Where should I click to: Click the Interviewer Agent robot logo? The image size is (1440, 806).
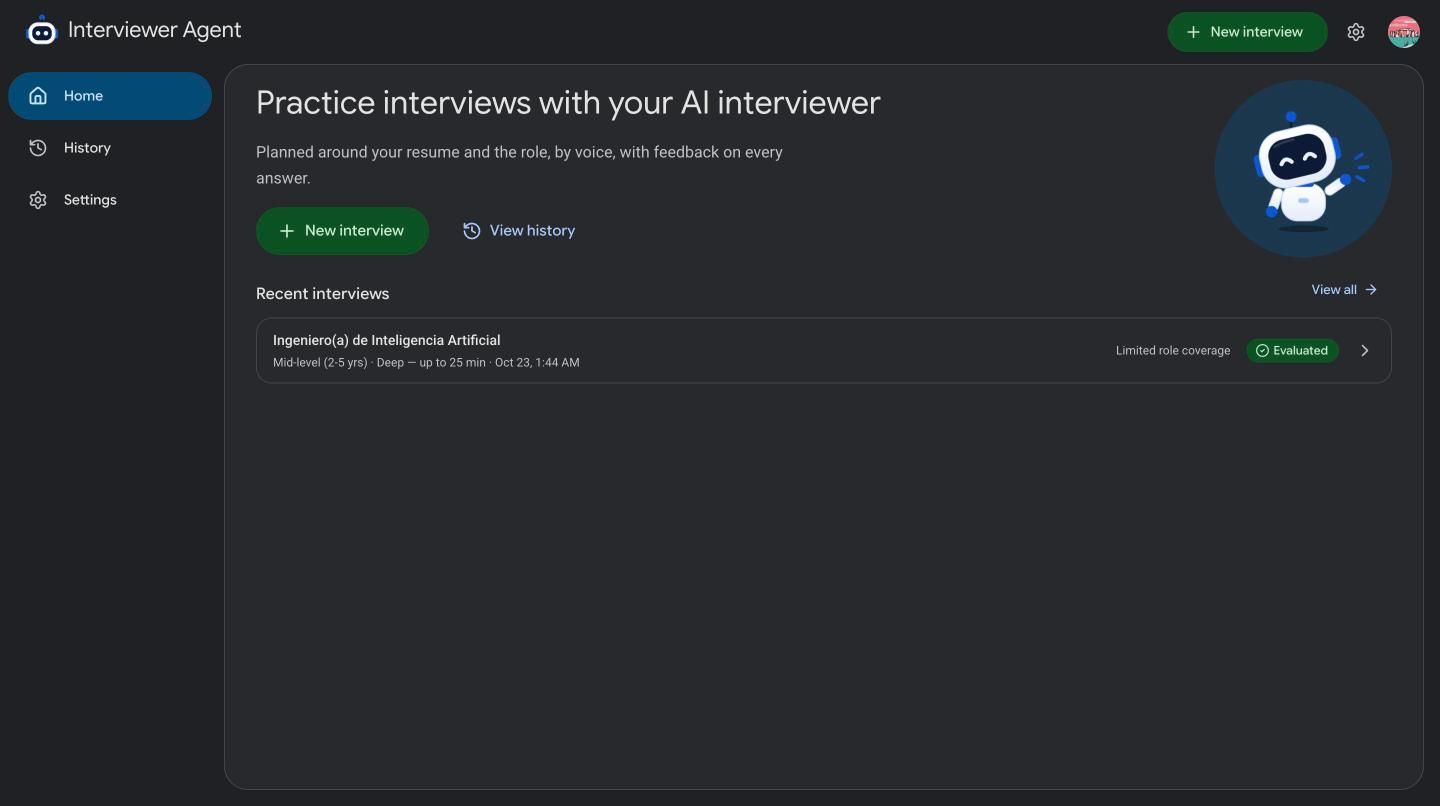click(41, 31)
